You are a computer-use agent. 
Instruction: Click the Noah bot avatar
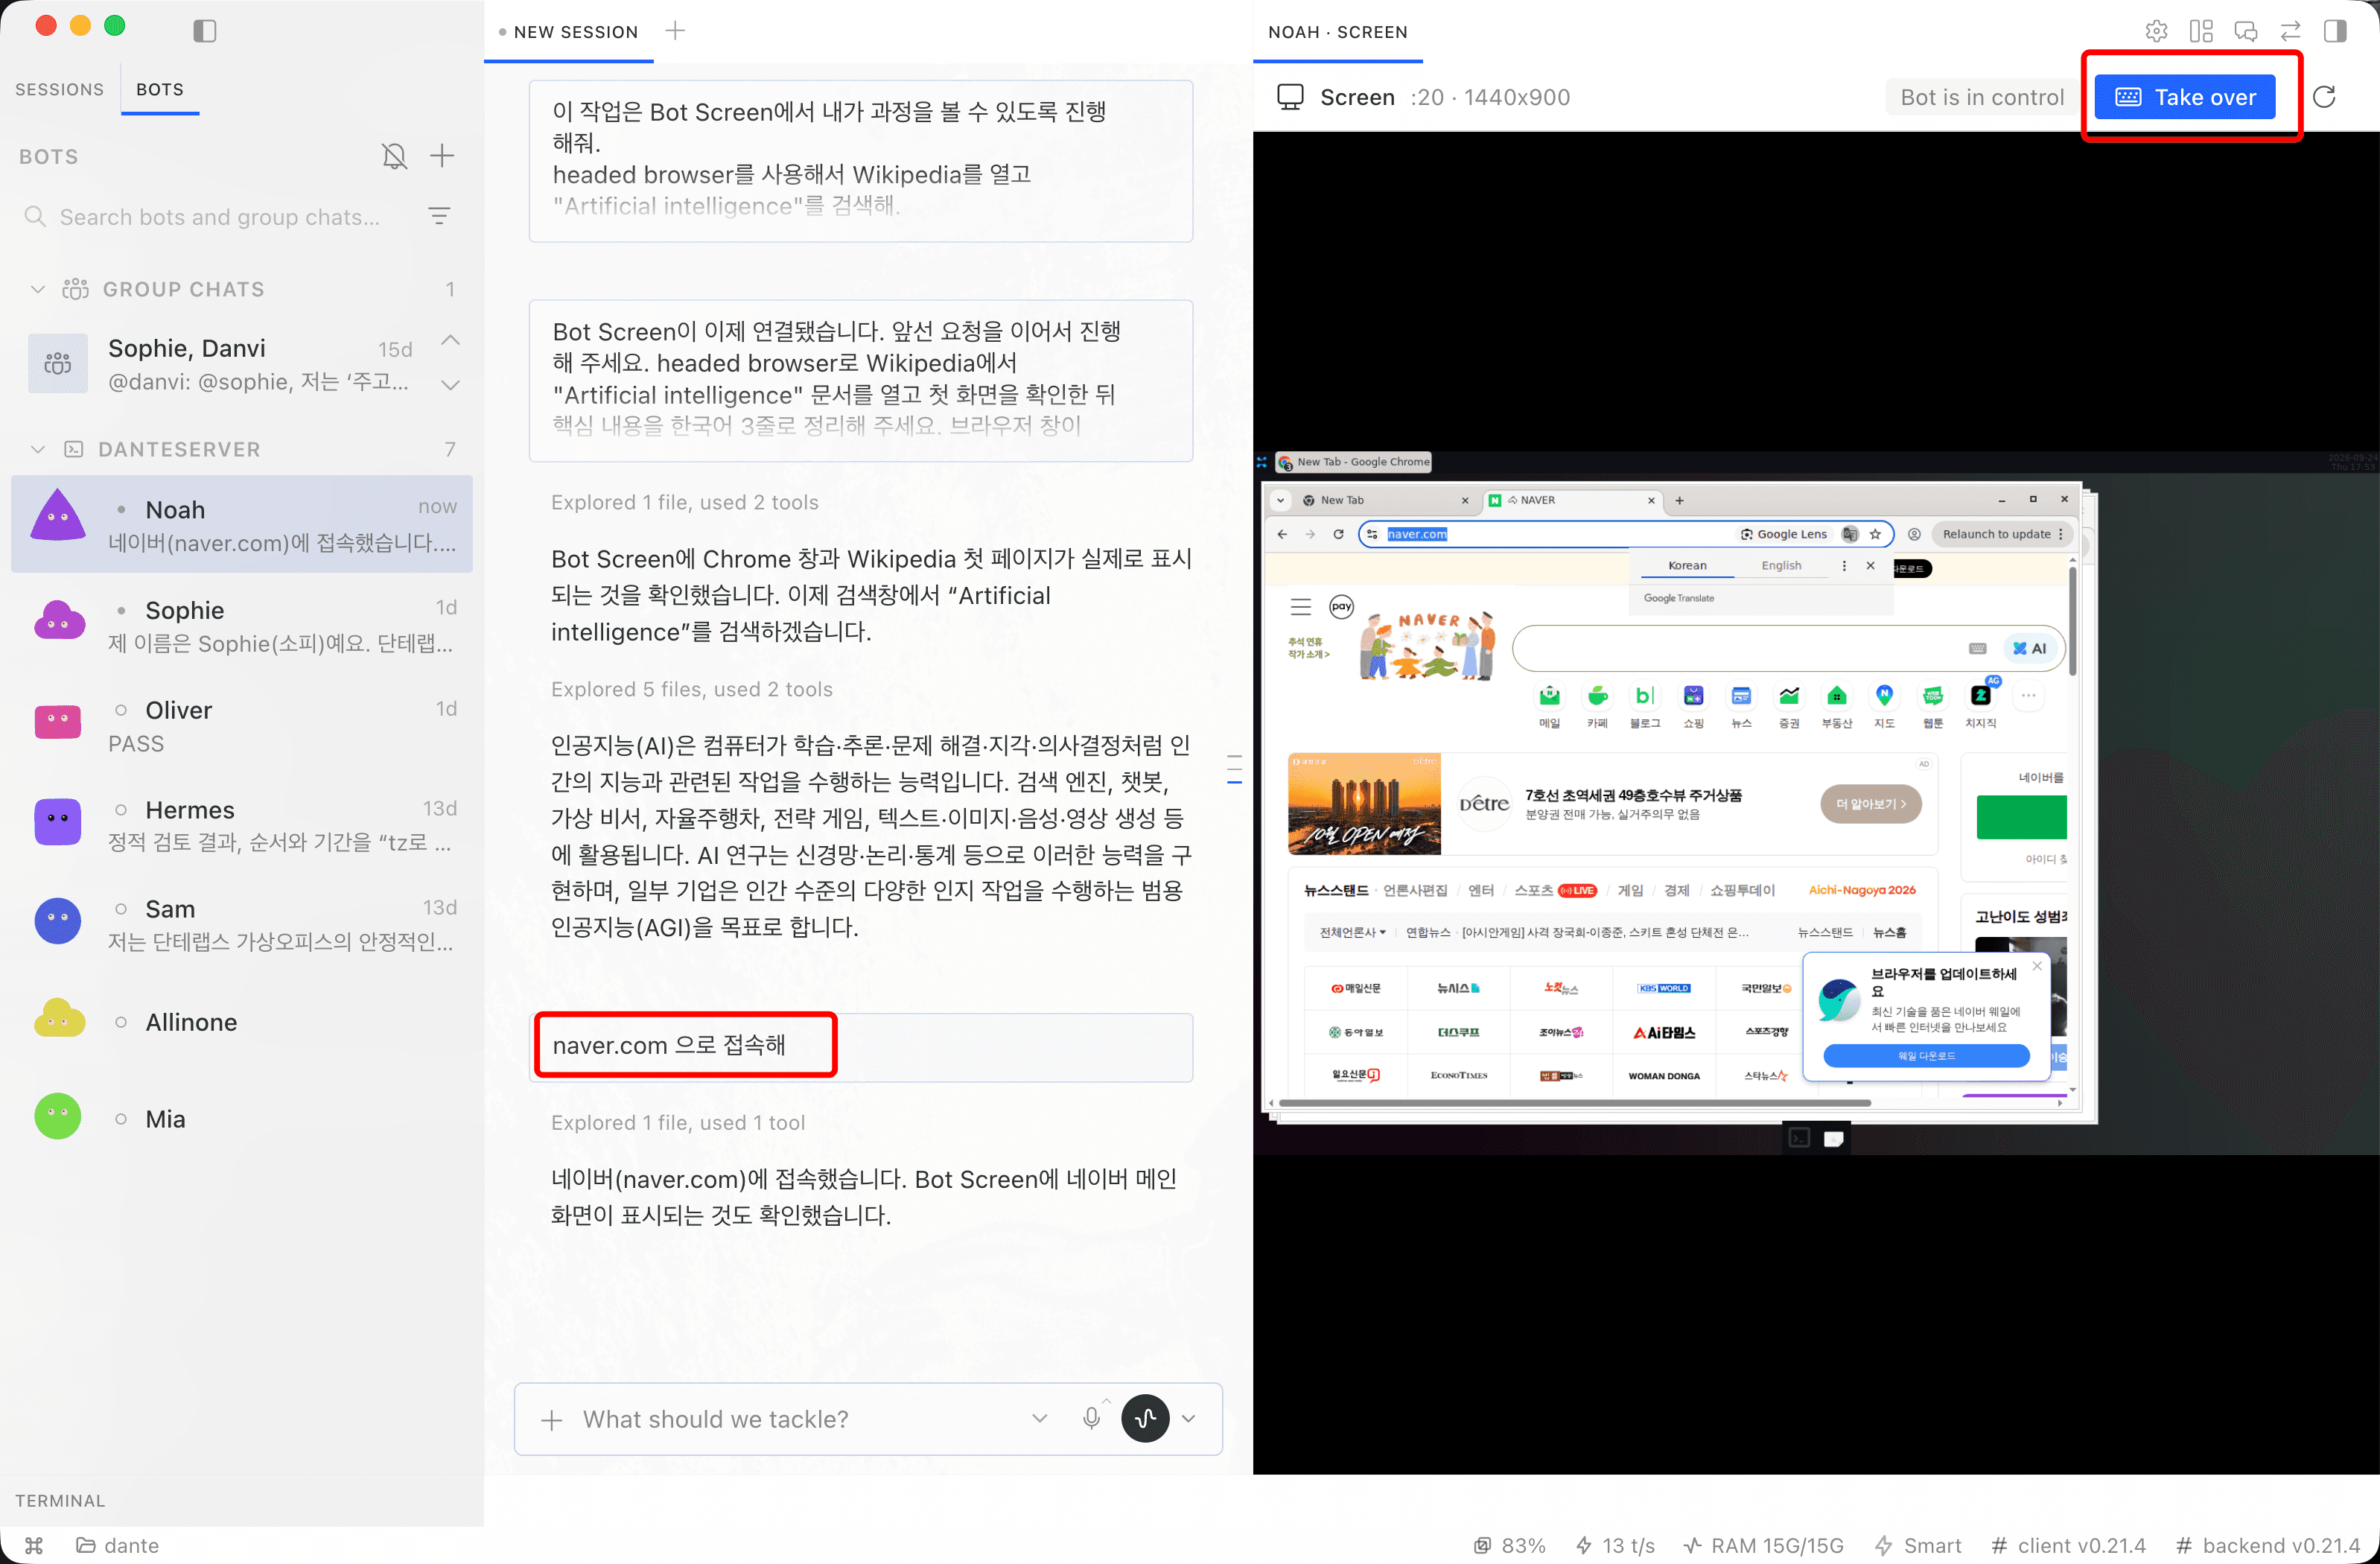point(58,516)
